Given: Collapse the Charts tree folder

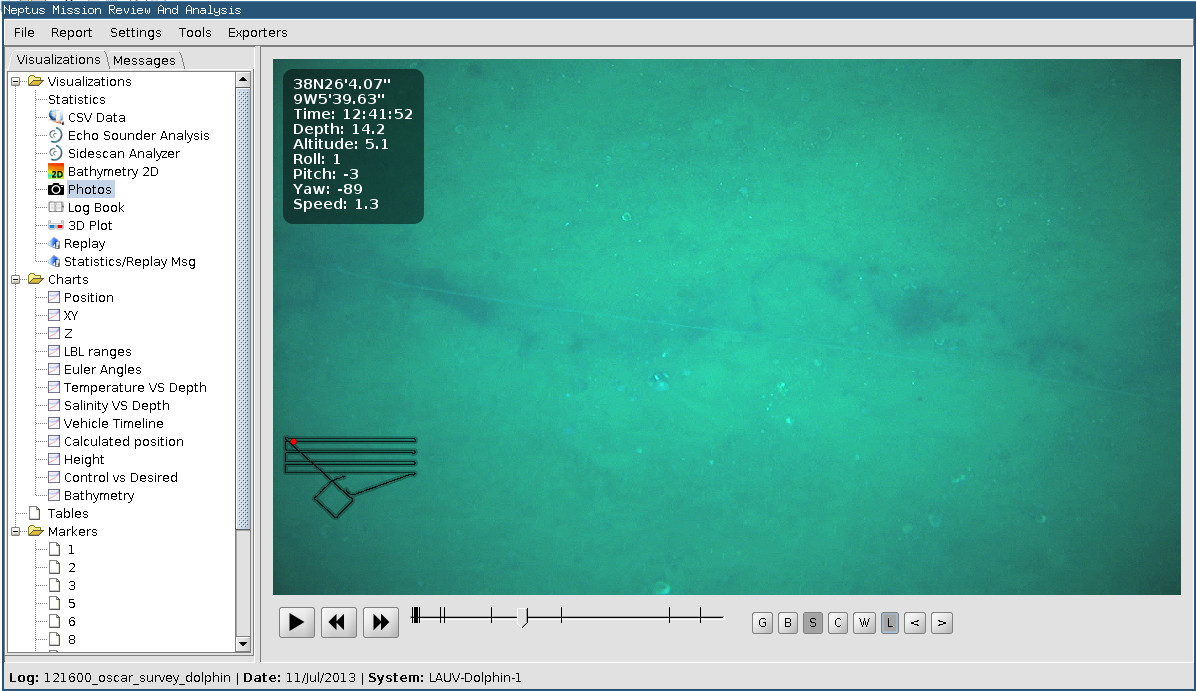Looking at the screenshot, I should point(15,280).
